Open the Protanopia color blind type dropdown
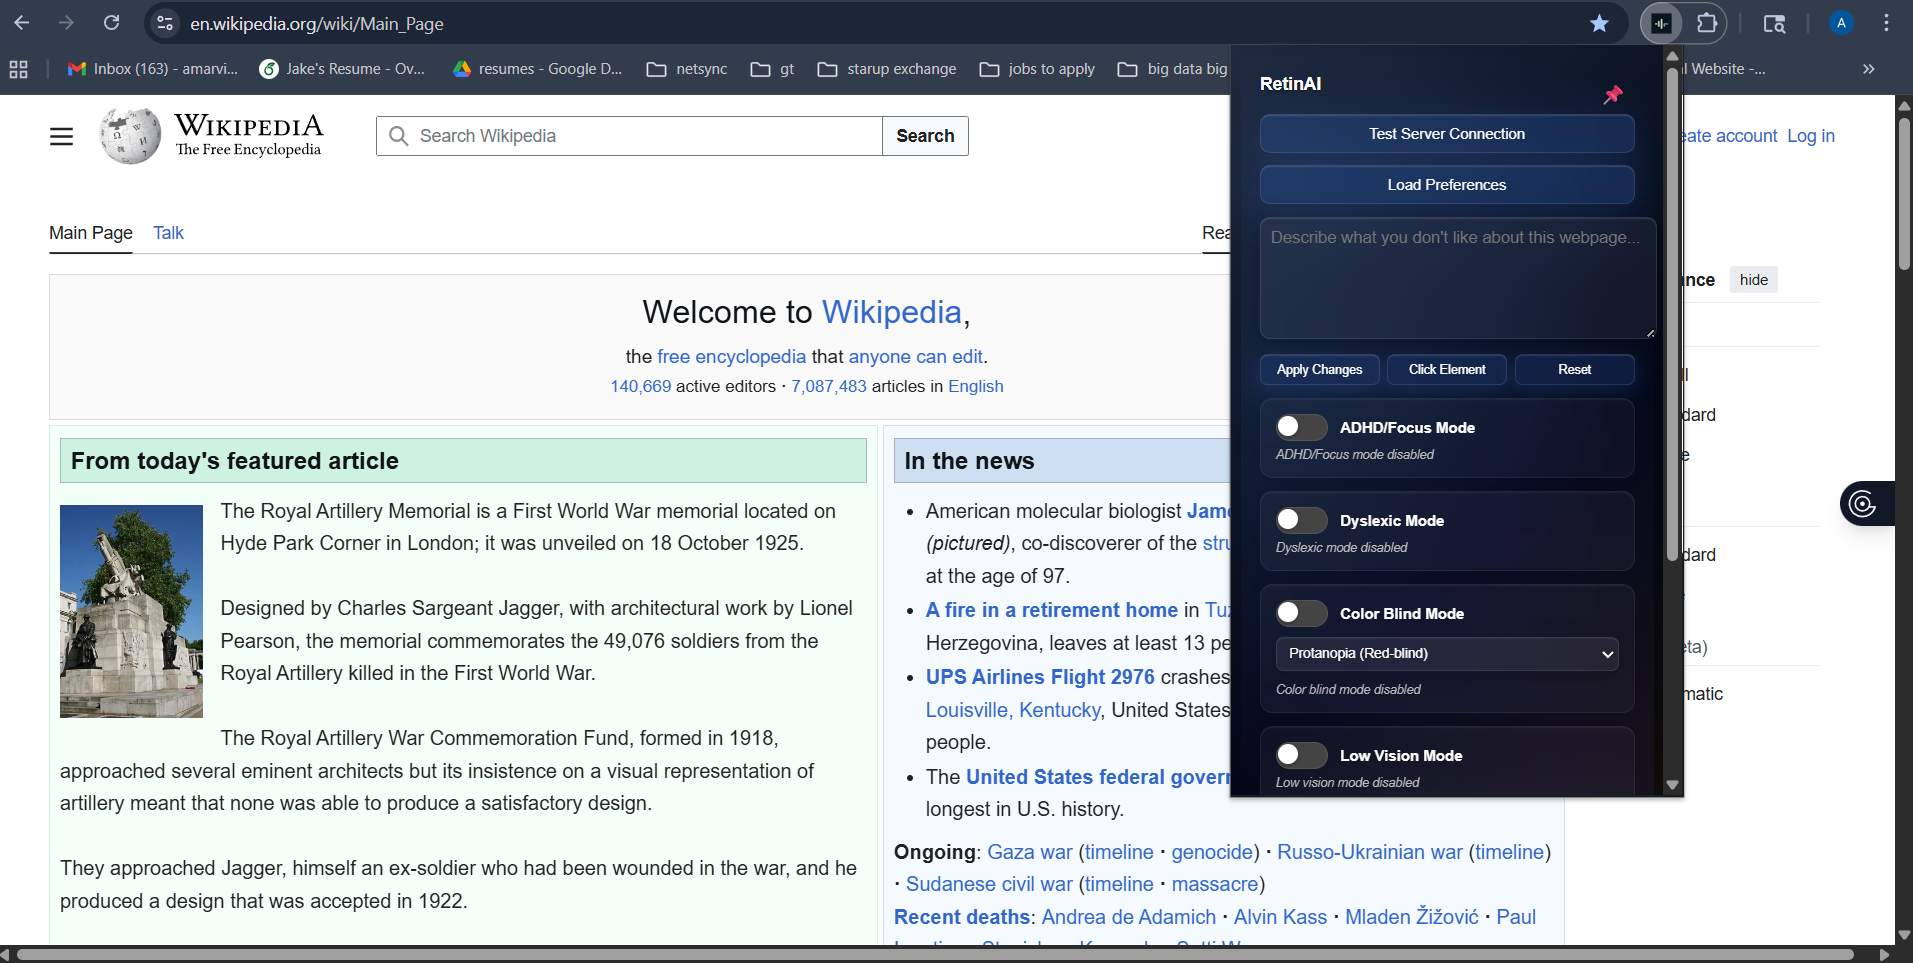Image resolution: width=1913 pixels, height=963 pixels. (1447, 654)
